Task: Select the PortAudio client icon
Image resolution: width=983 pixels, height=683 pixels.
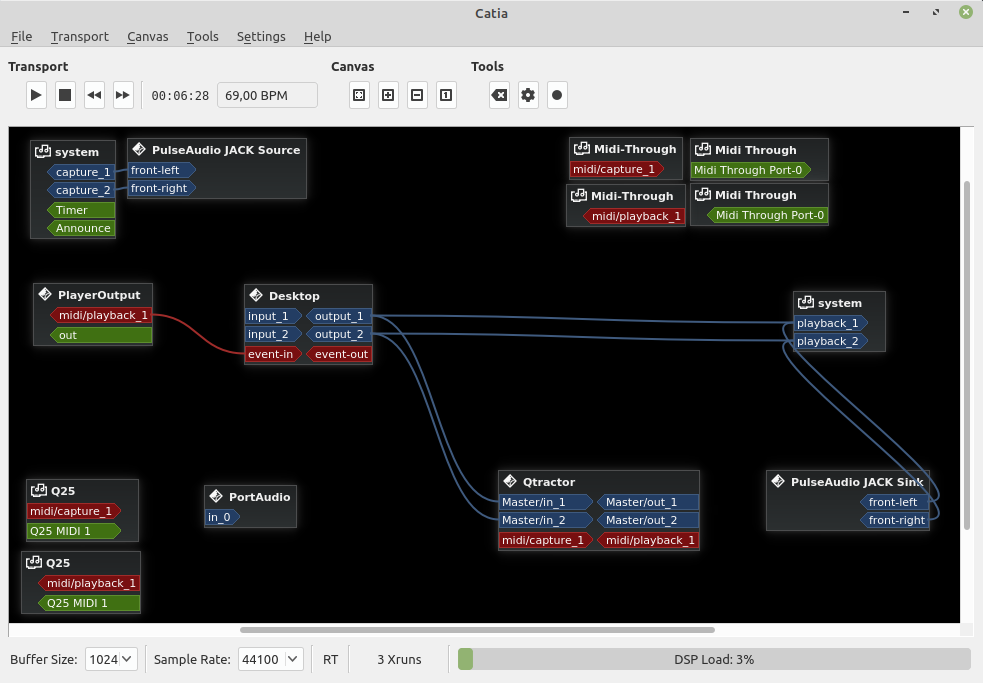Action: [x=216, y=496]
